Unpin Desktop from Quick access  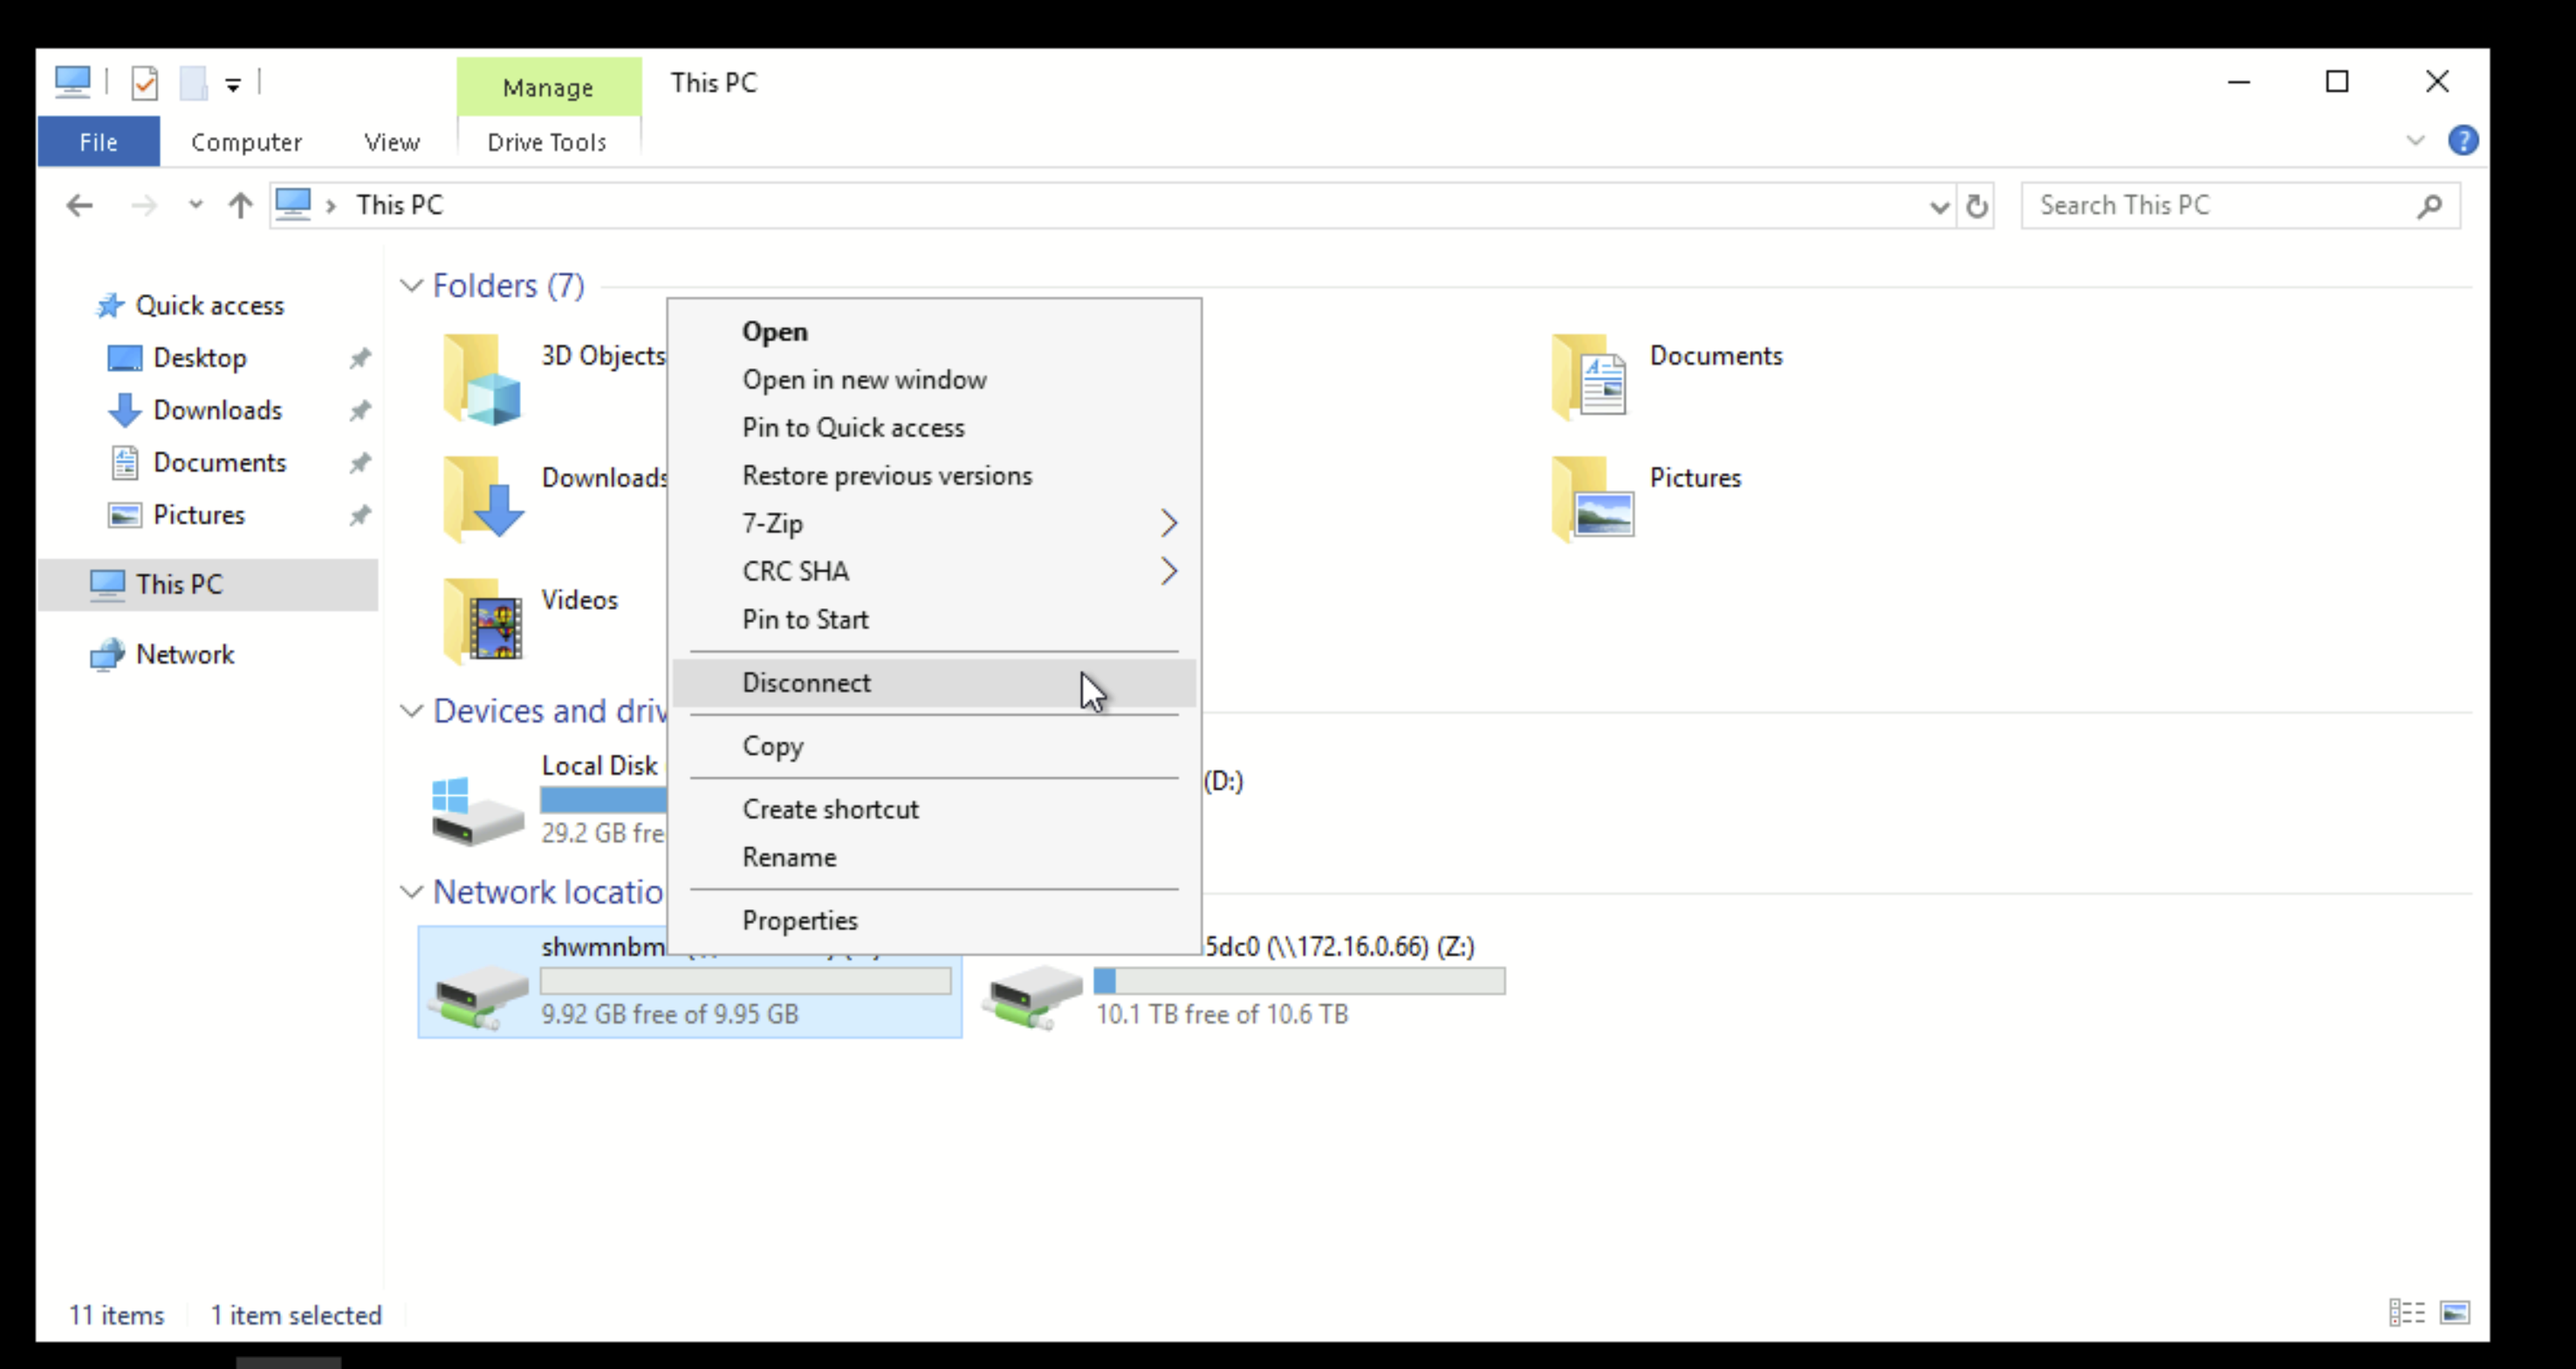pyautogui.click(x=360, y=357)
